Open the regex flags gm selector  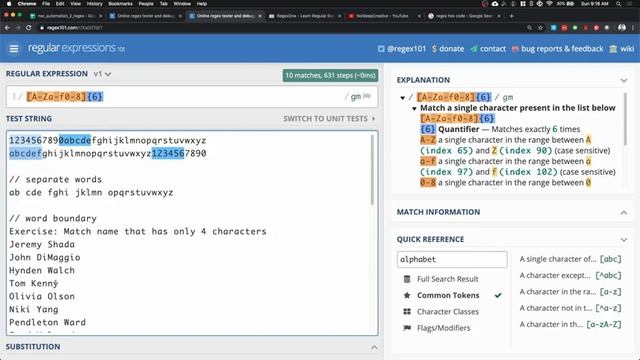(x=360, y=96)
